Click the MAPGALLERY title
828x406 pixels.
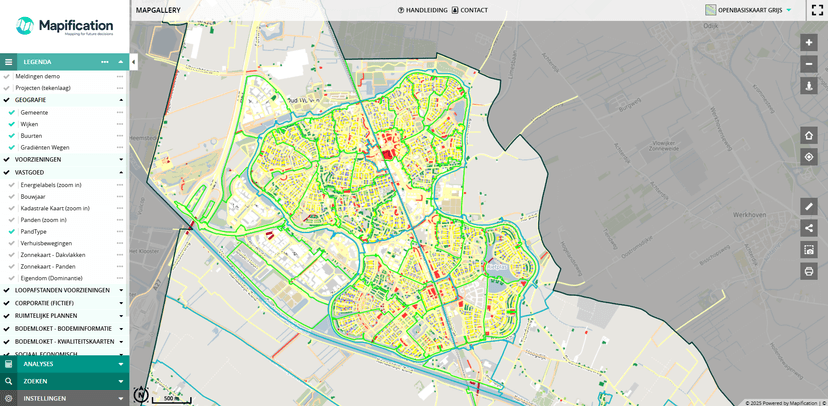click(x=158, y=10)
